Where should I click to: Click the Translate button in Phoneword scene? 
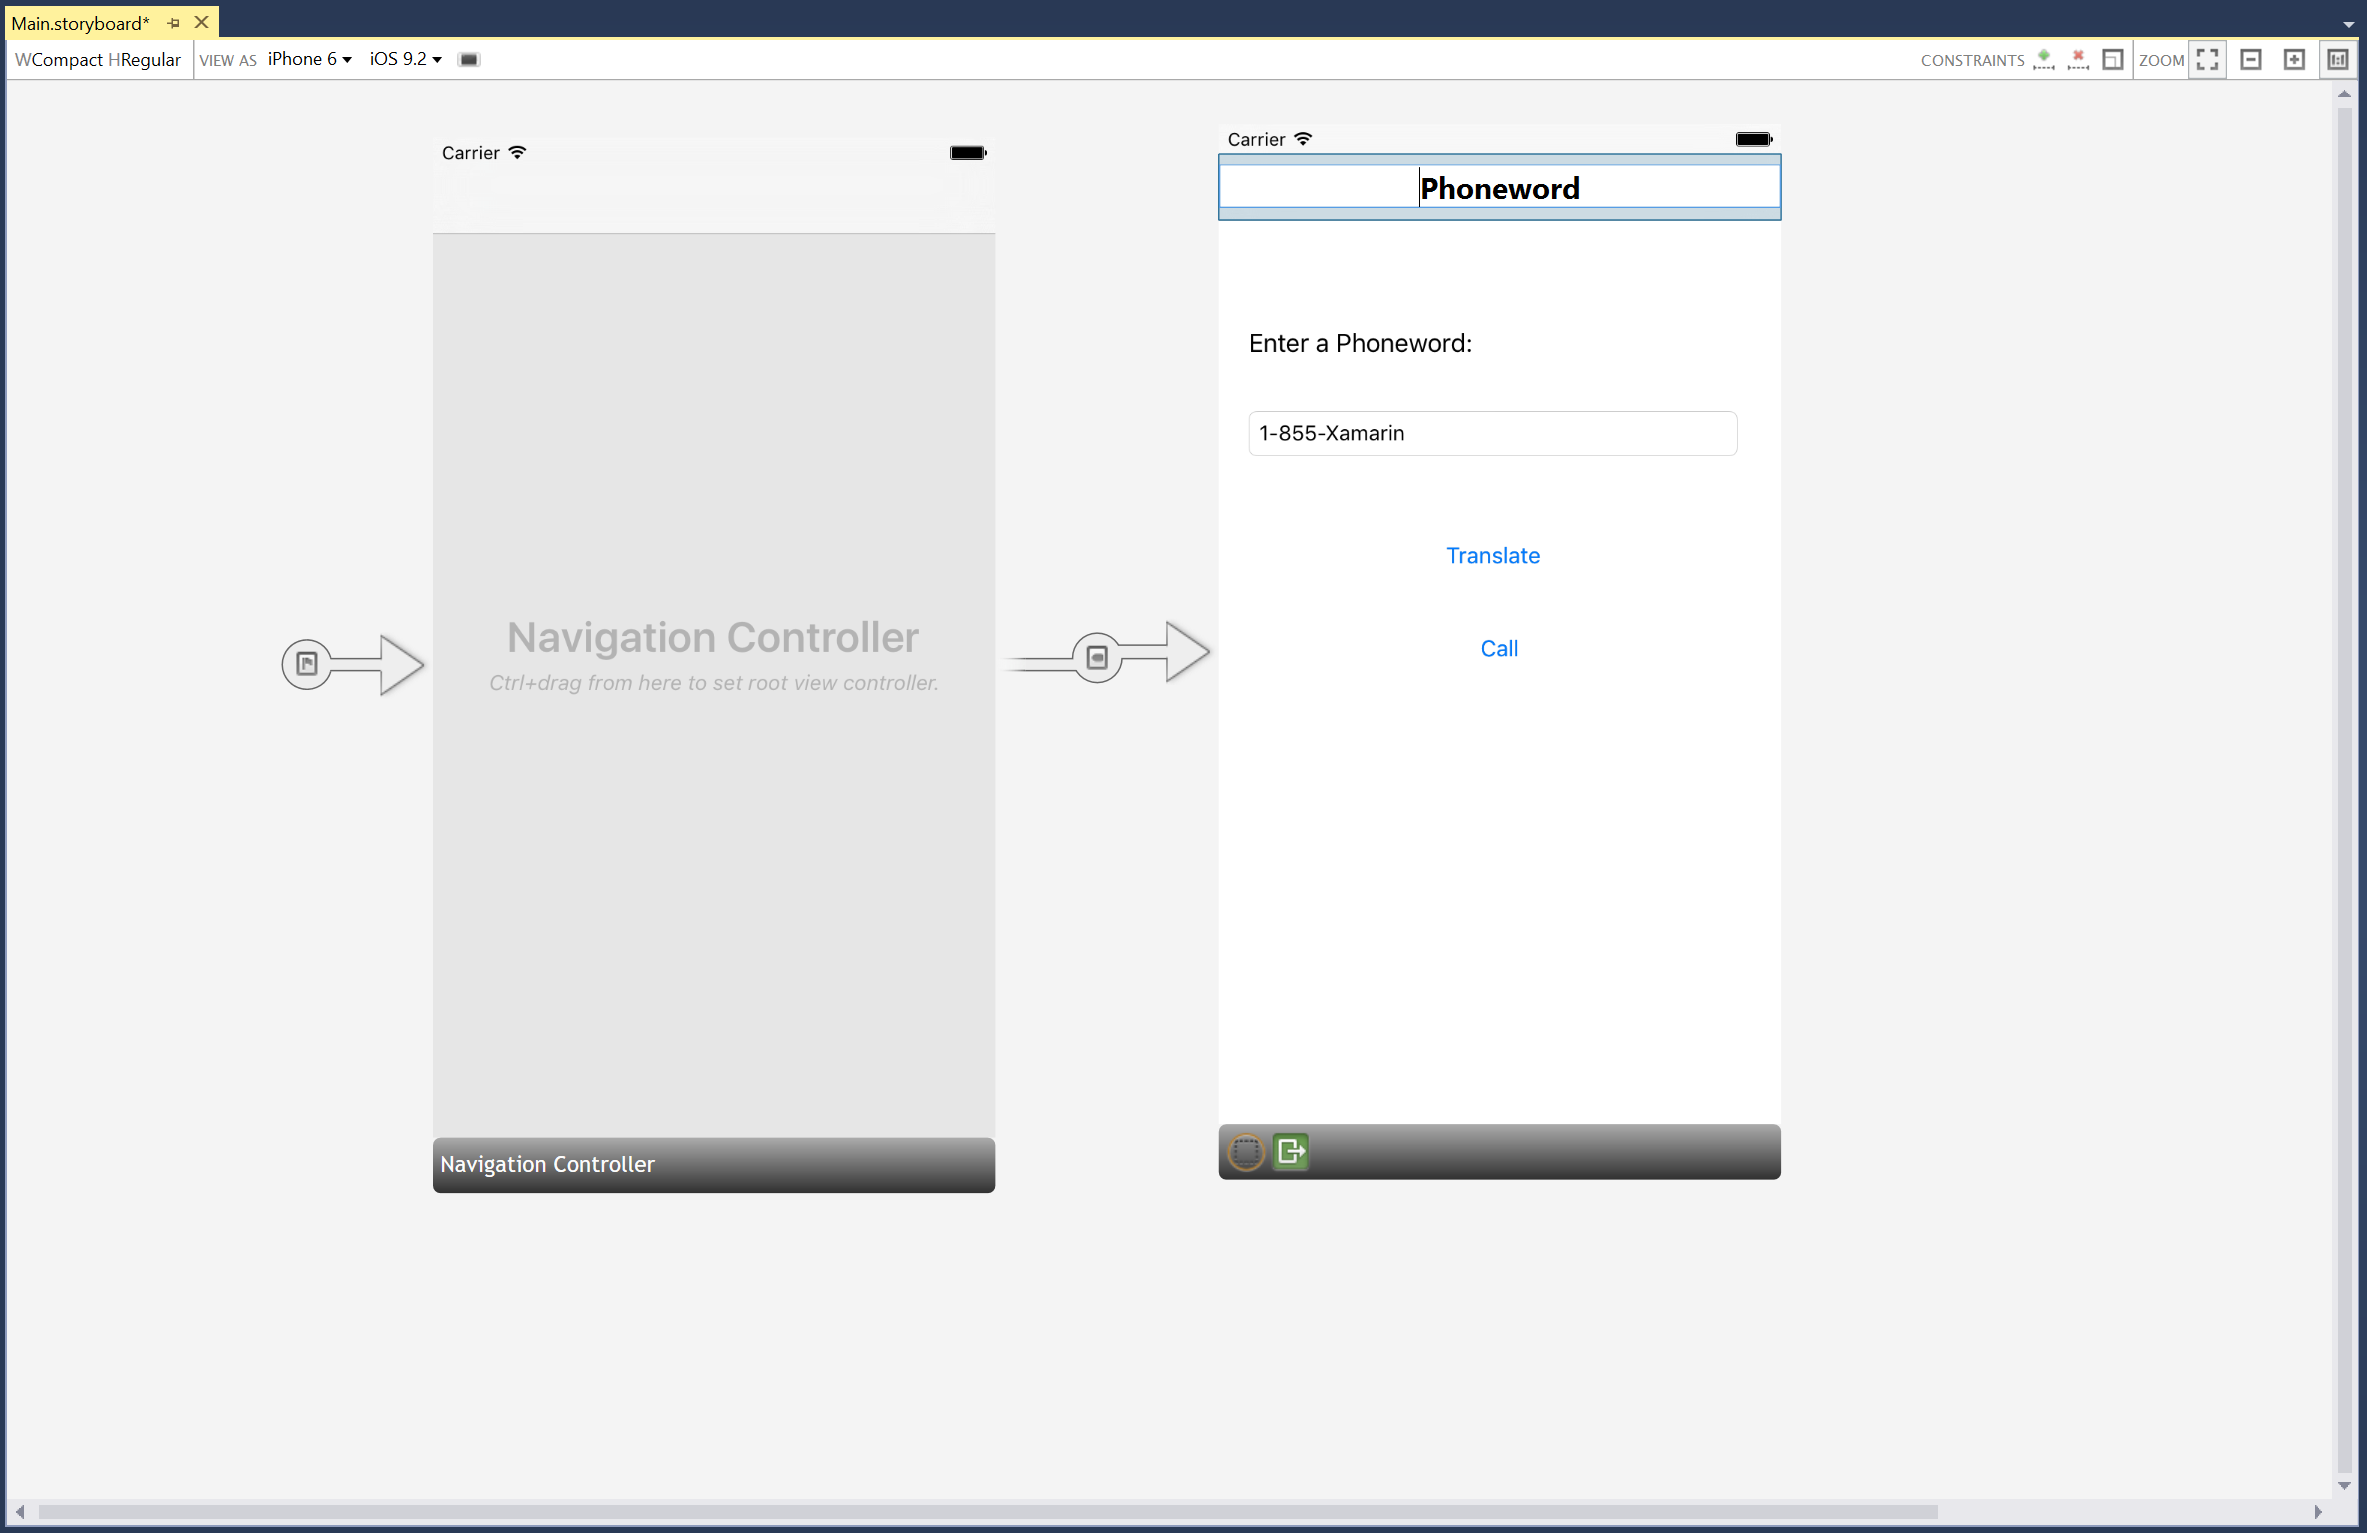[x=1494, y=554]
